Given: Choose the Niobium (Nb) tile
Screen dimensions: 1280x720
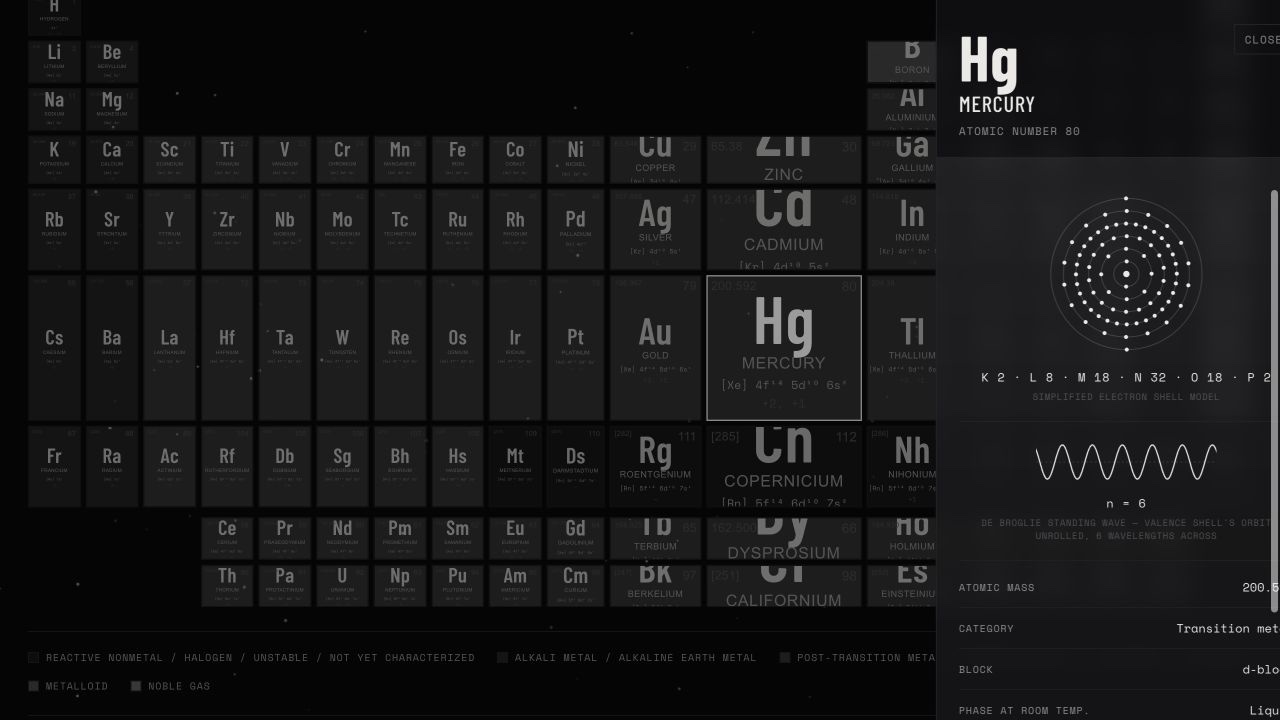Looking at the screenshot, I should point(285,229).
